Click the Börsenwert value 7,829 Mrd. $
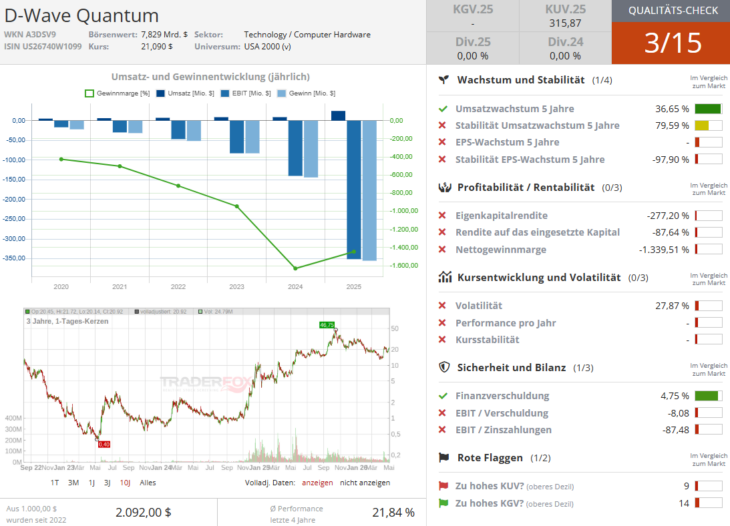730x526 pixels. pos(164,34)
